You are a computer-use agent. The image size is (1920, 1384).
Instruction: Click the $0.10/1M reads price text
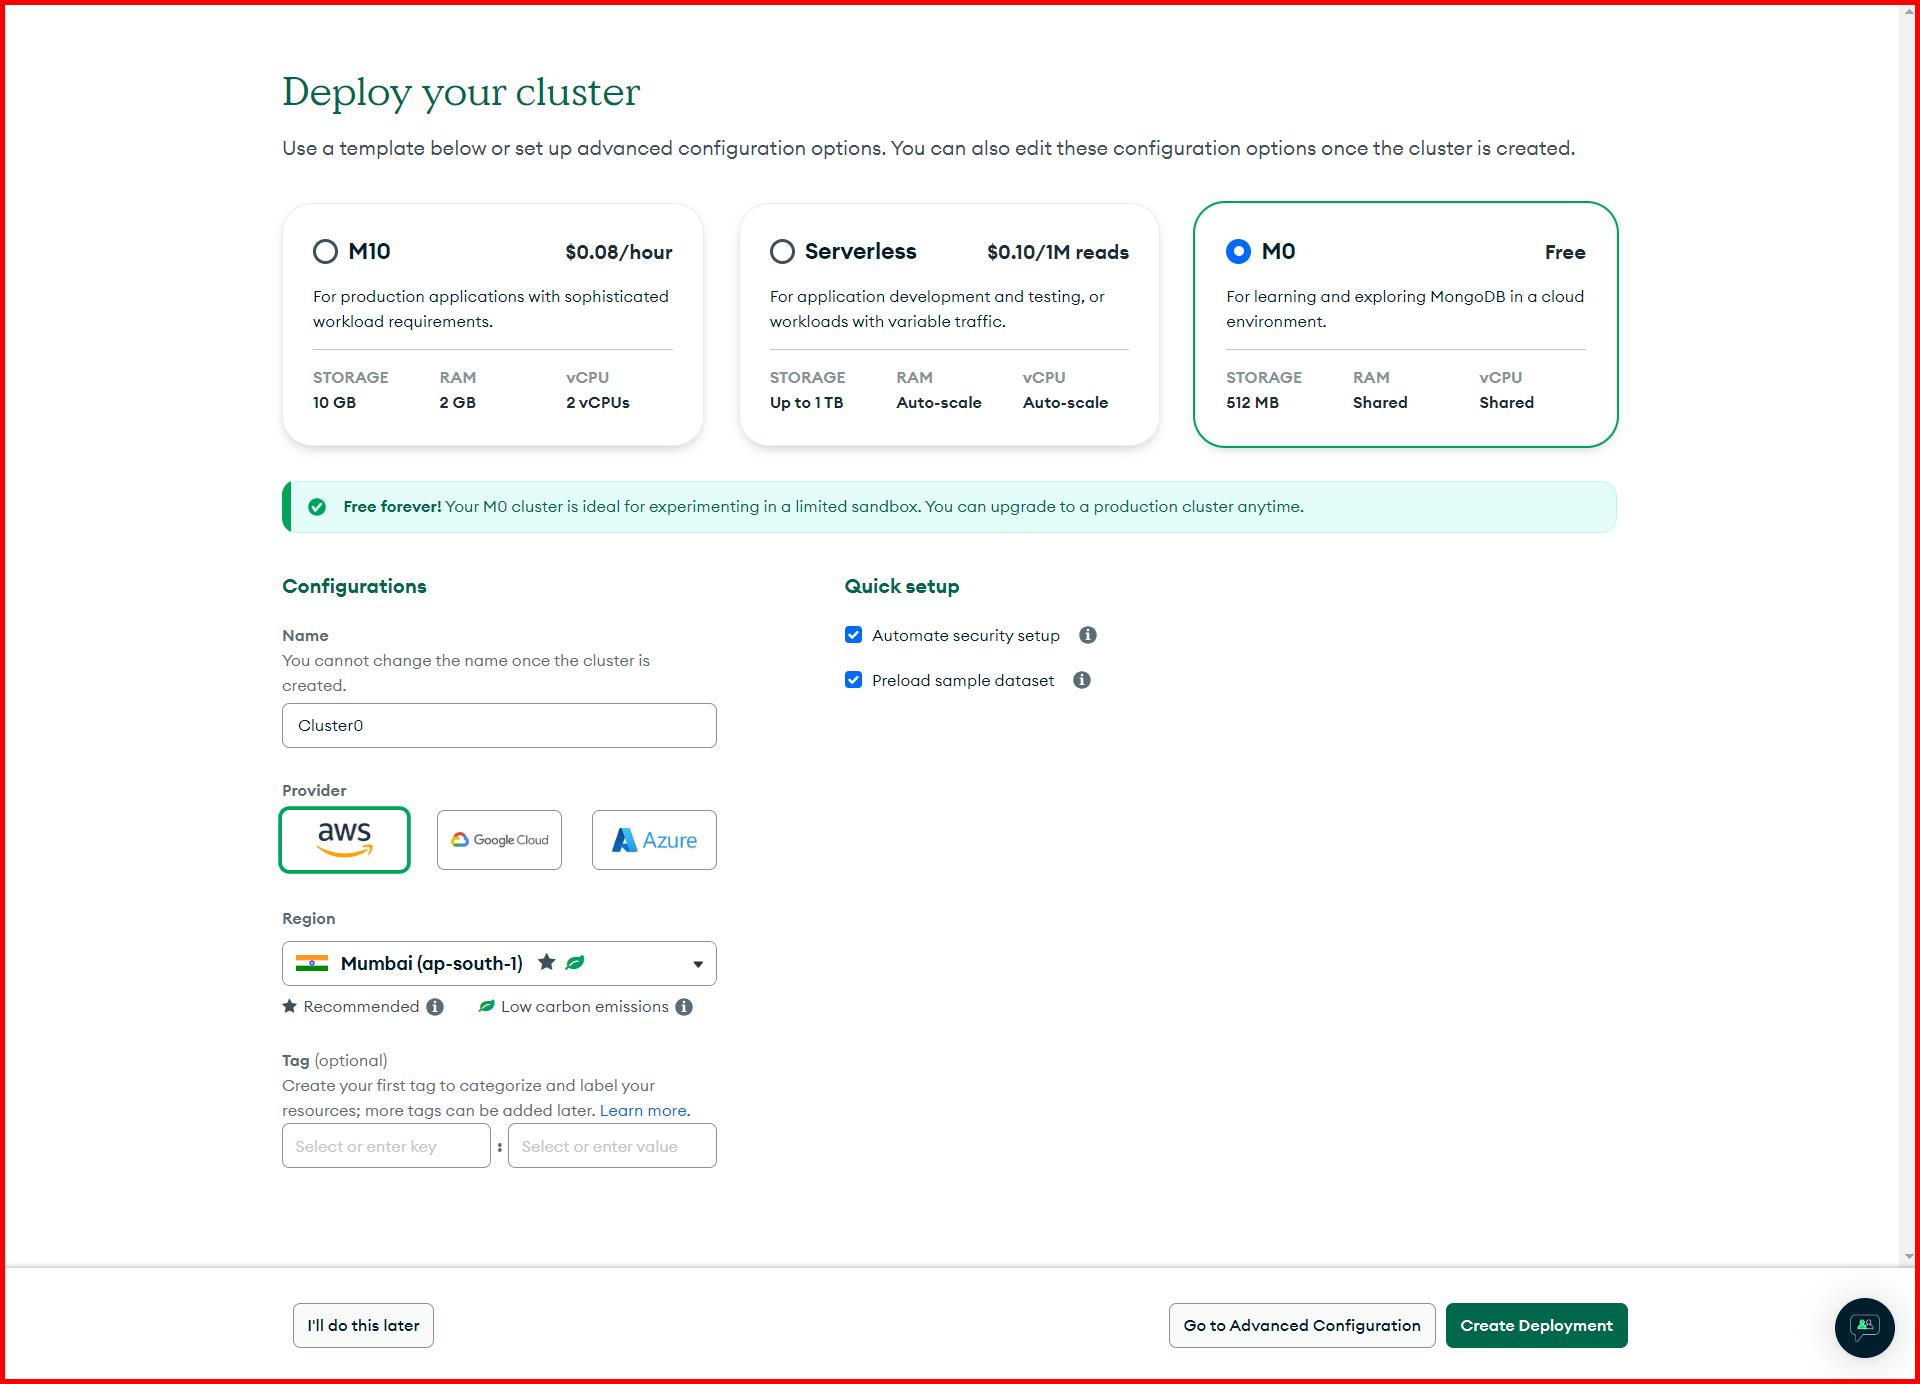[1058, 252]
